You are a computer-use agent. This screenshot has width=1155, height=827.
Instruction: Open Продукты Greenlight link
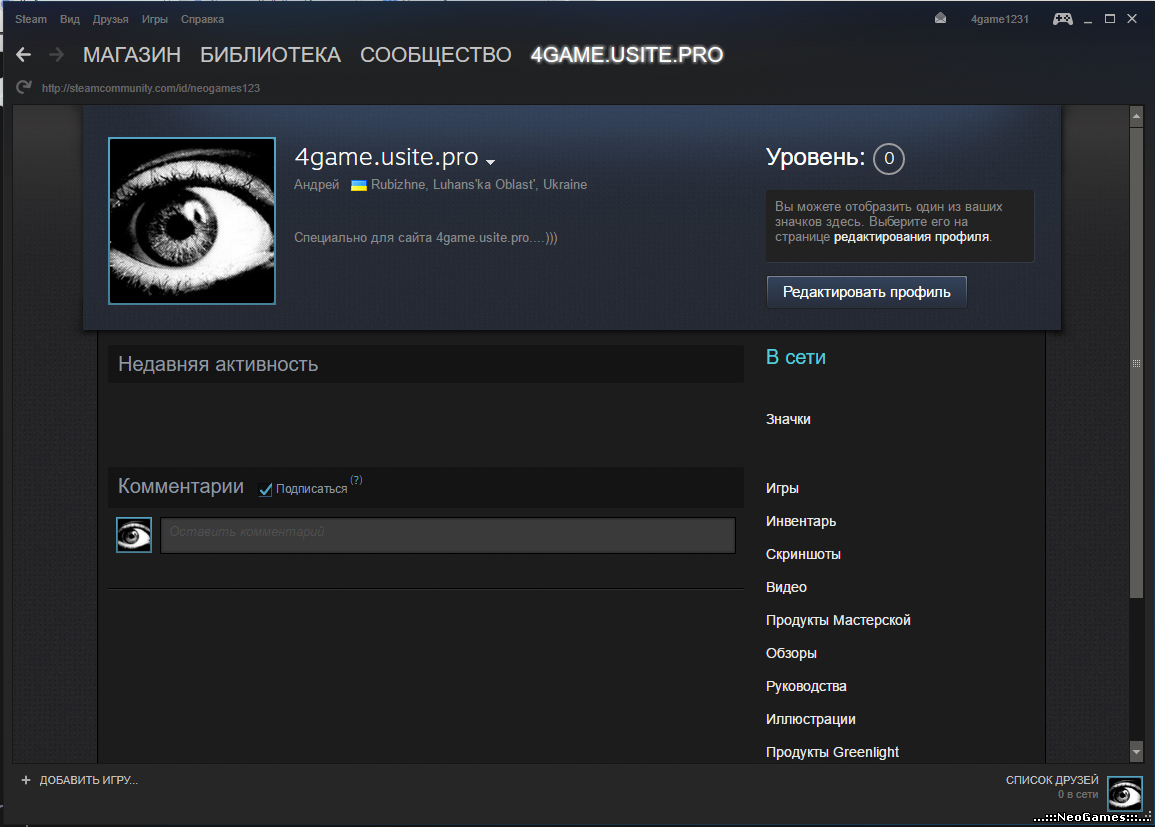point(832,752)
